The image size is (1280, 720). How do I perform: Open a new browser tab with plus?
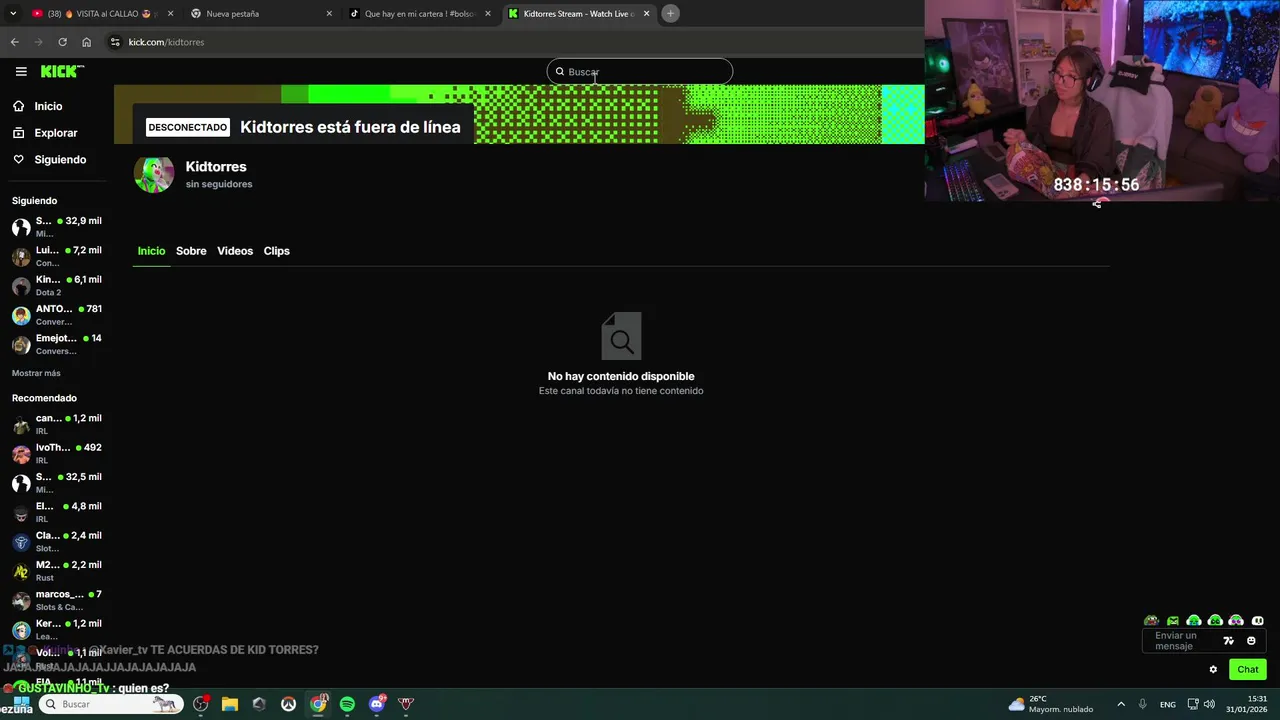click(x=670, y=14)
